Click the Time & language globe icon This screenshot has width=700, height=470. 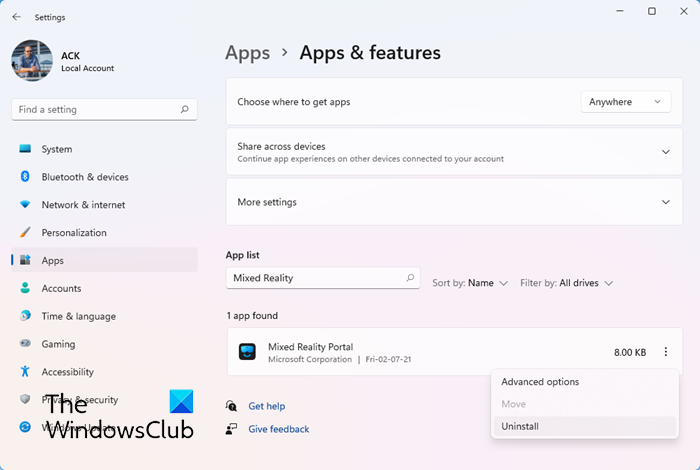(25, 316)
